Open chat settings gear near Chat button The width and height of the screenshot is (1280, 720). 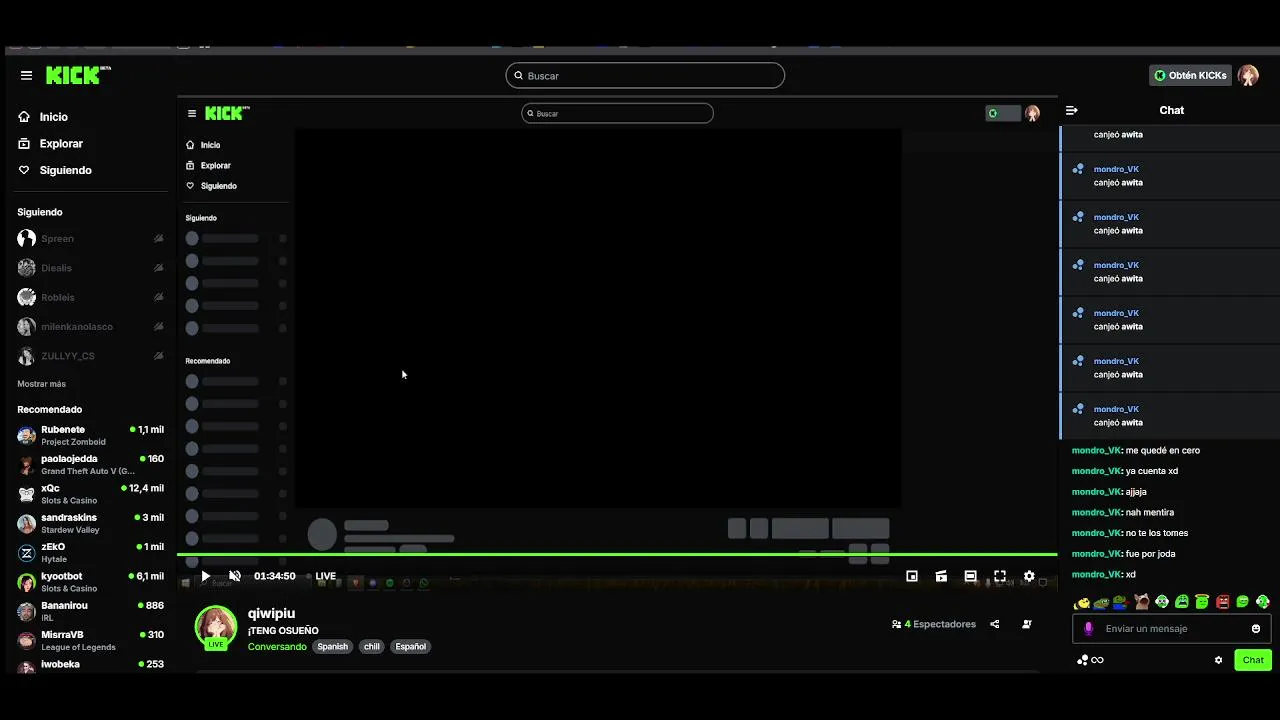pos(1218,660)
